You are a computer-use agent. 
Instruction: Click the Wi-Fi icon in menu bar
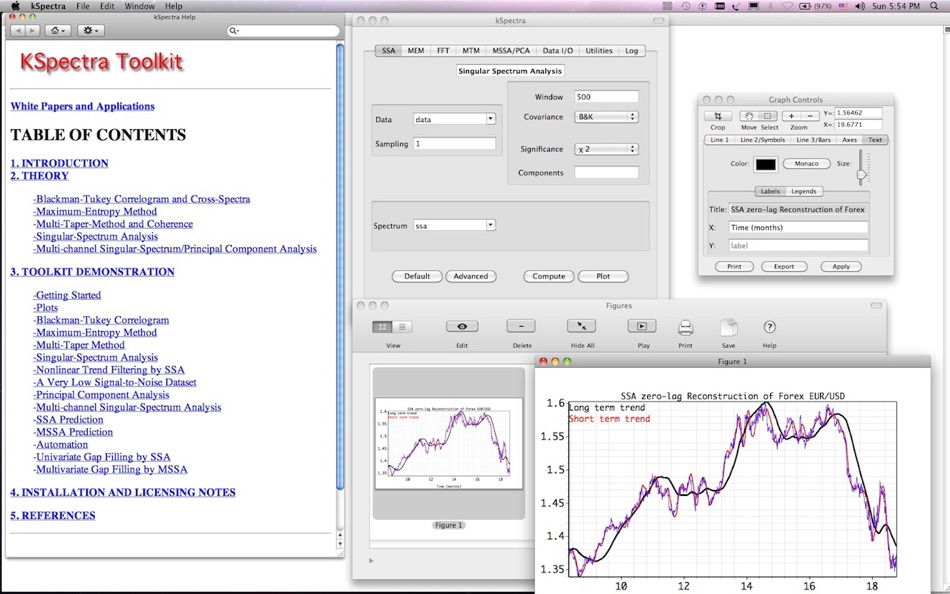(788, 6)
